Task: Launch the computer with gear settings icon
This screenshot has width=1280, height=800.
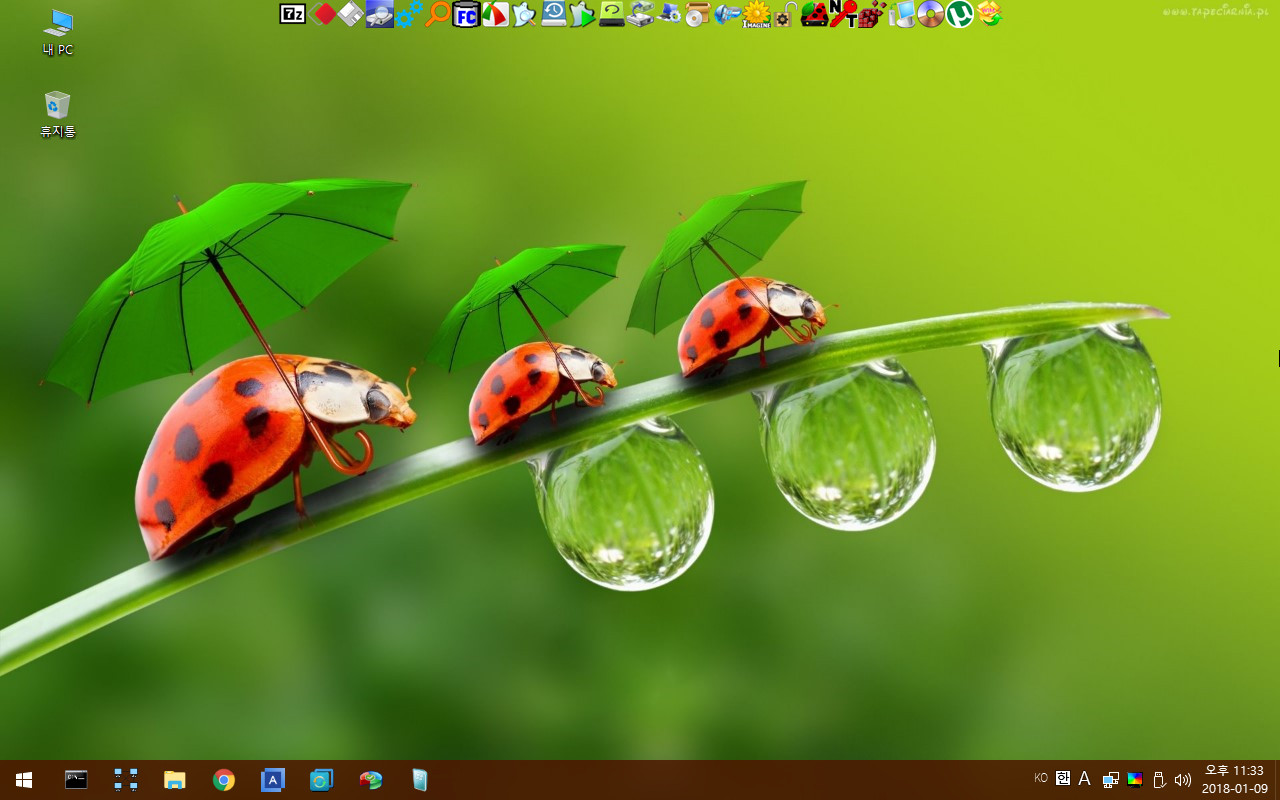Action: [670, 14]
